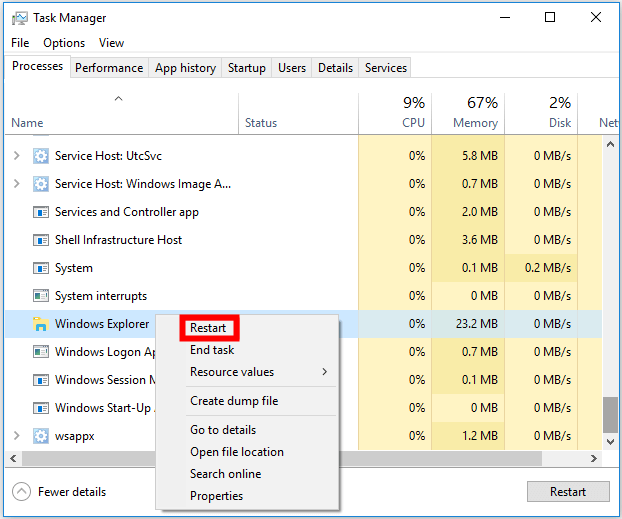Select the Processes tab
Image resolution: width=622 pixels, height=519 pixels.
37,66
